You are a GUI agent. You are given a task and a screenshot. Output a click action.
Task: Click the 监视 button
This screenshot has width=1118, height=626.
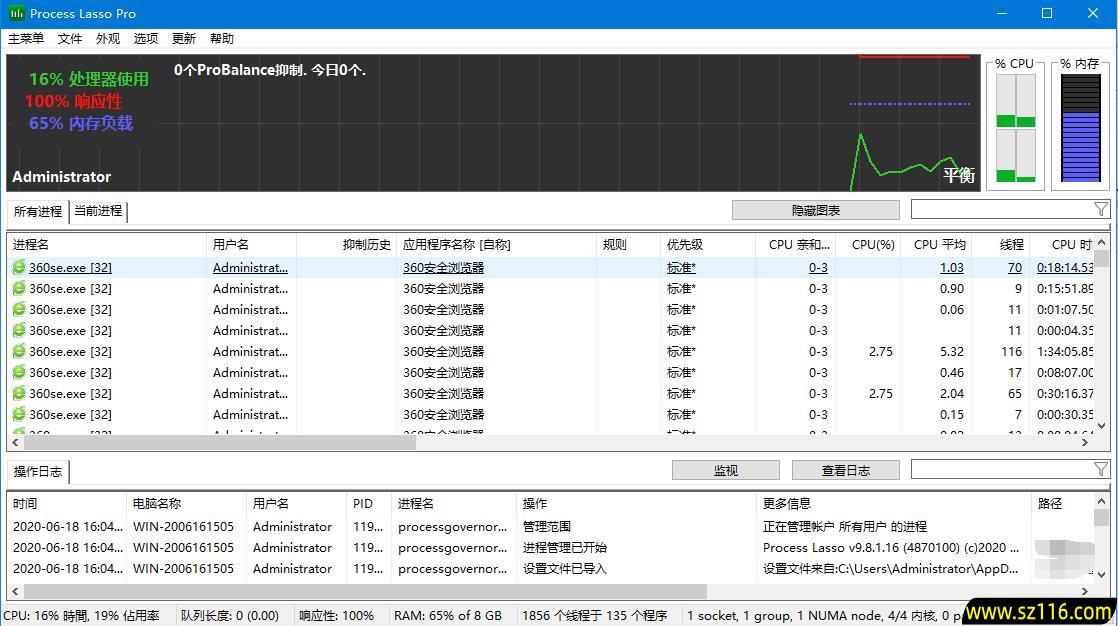coord(725,470)
